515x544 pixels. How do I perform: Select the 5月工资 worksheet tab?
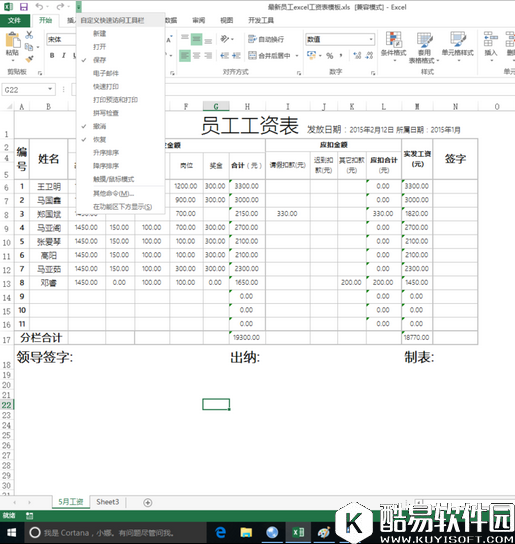coord(71,502)
